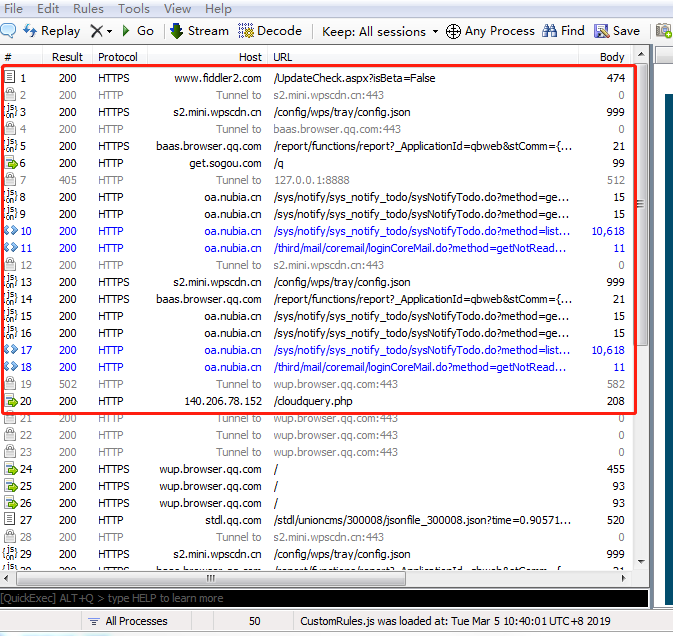This screenshot has width=673, height=636.
Task: Click the session count 50 in status bar
Action: click(255, 621)
